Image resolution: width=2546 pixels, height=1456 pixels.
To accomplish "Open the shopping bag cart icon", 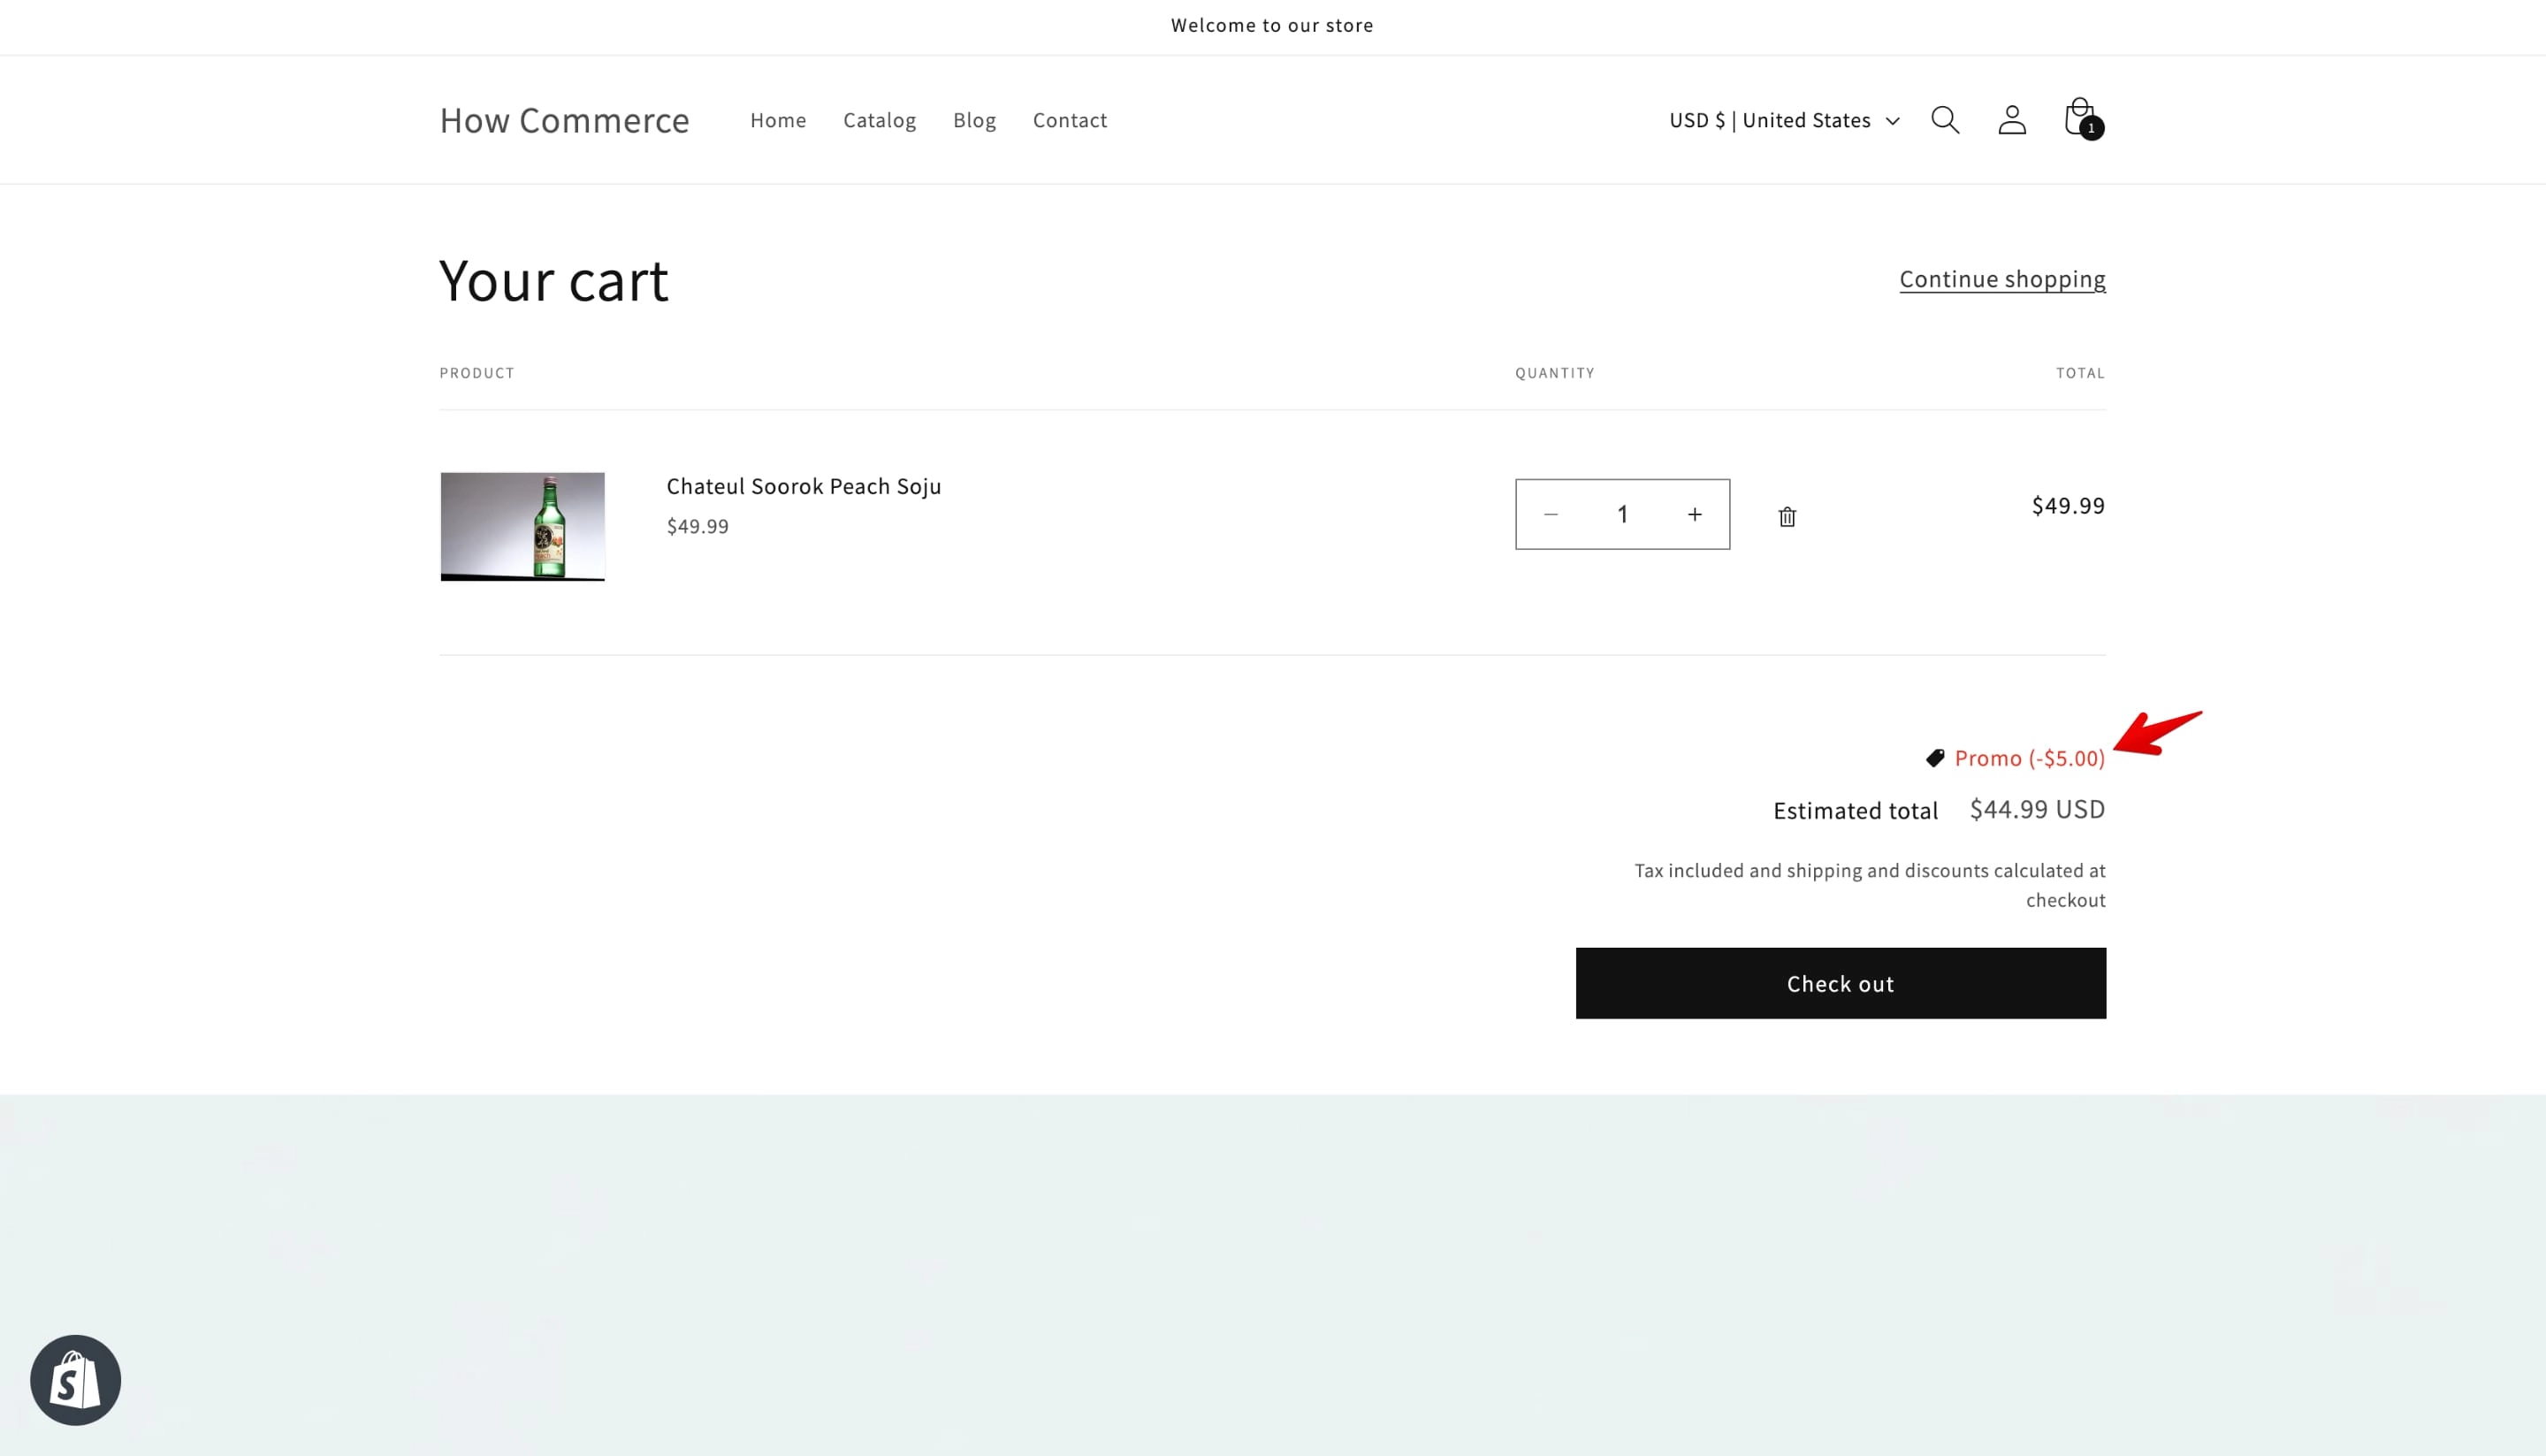I will [2082, 118].
